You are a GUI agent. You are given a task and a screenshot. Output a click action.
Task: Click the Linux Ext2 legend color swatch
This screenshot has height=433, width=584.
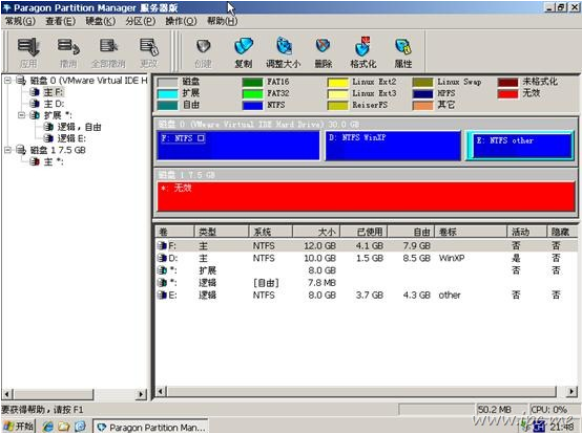pos(337,82)
